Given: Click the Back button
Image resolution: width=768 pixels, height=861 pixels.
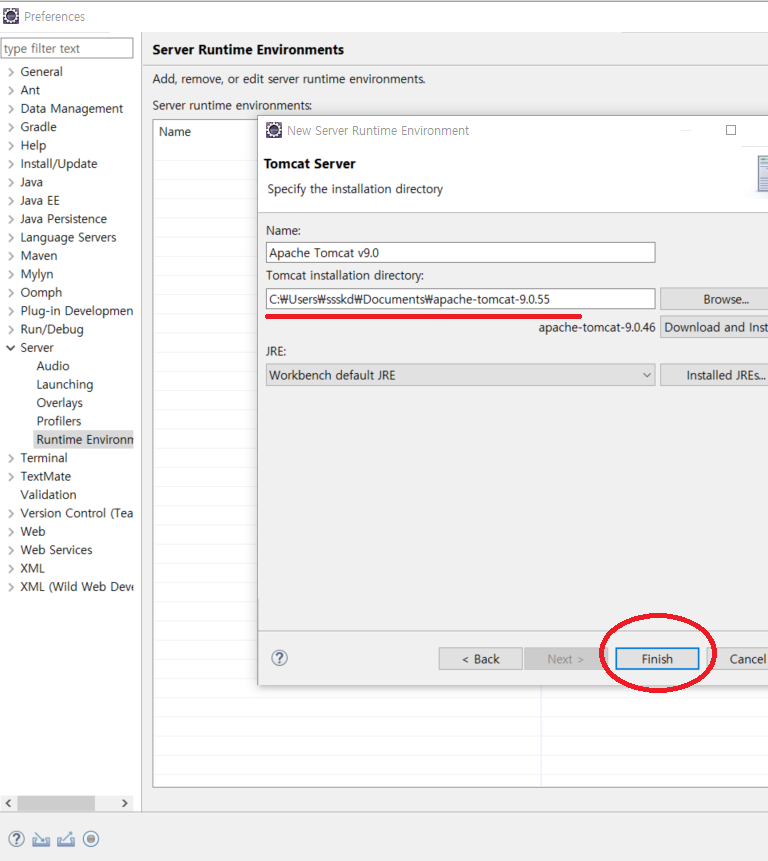Looking at the screenshot, I should pyautogui.click(x=480, y=658).
